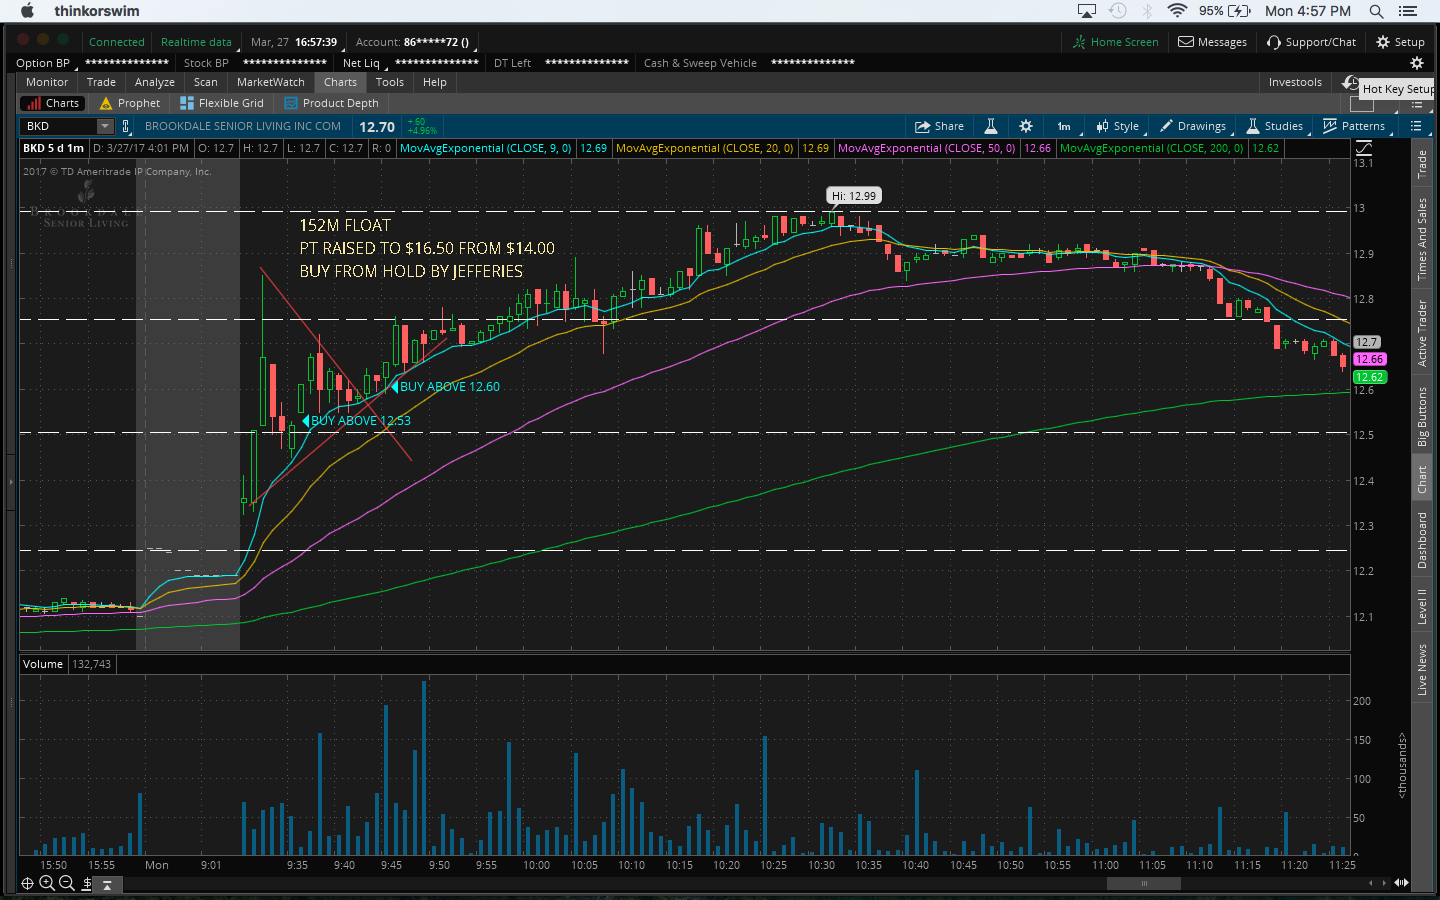
Task: Open chart settings gear icon
Action: pos(1025,126)
